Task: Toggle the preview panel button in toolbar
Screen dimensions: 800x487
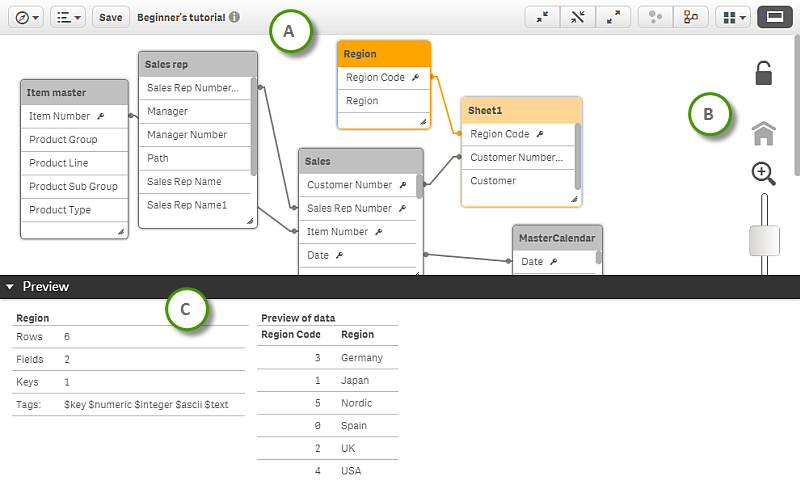Action: tap(773, 17)
